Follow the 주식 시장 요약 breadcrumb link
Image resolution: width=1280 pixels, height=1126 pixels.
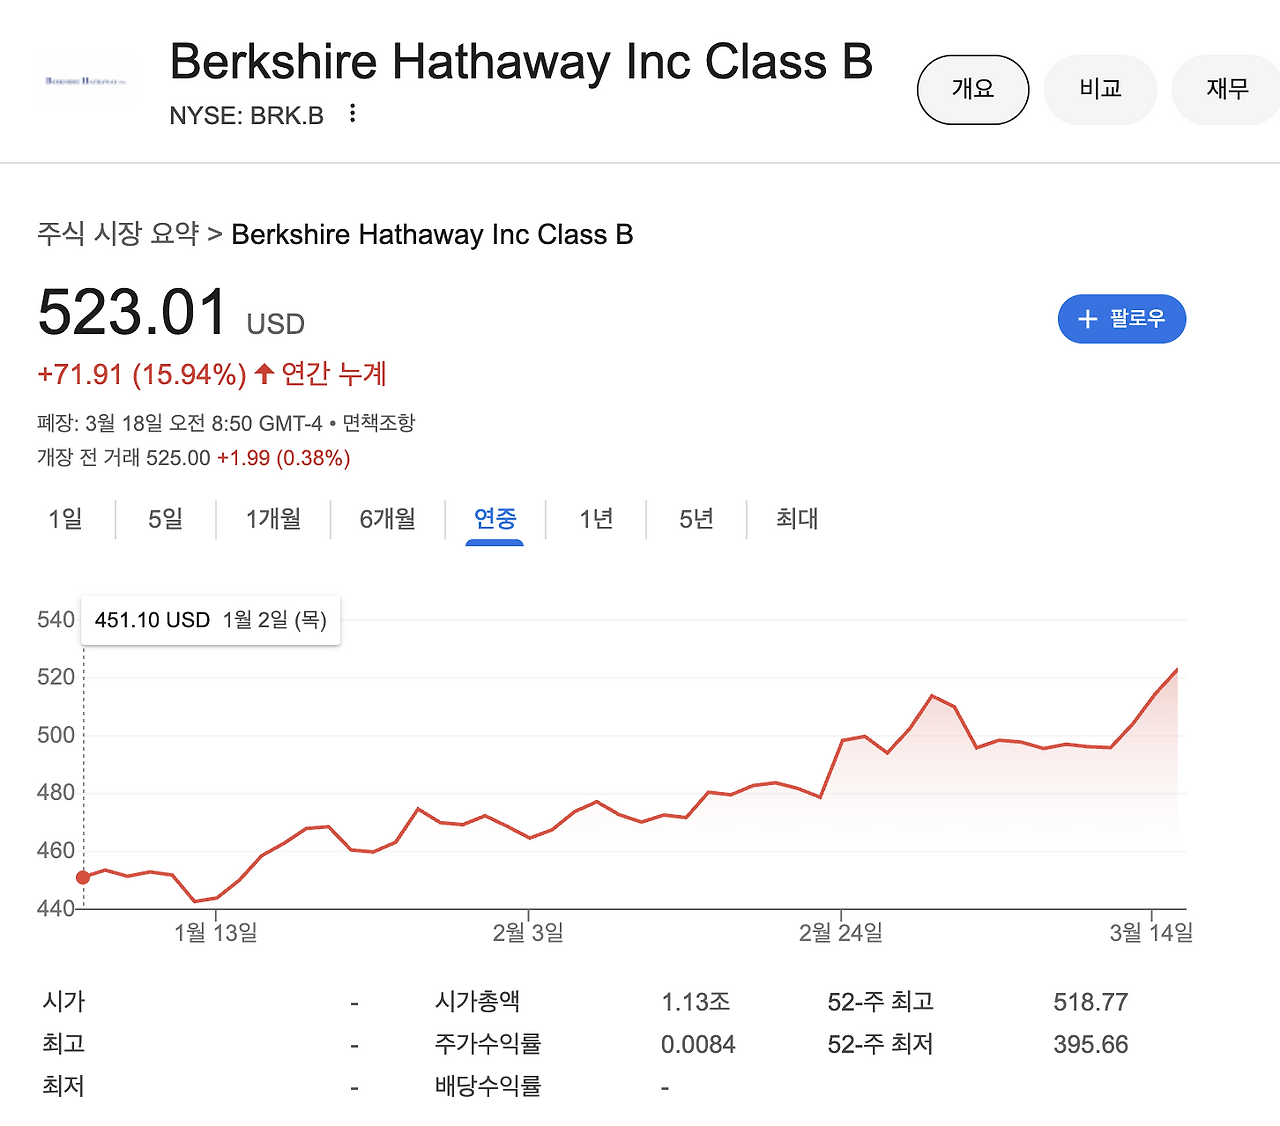click(x=118, y=234)
